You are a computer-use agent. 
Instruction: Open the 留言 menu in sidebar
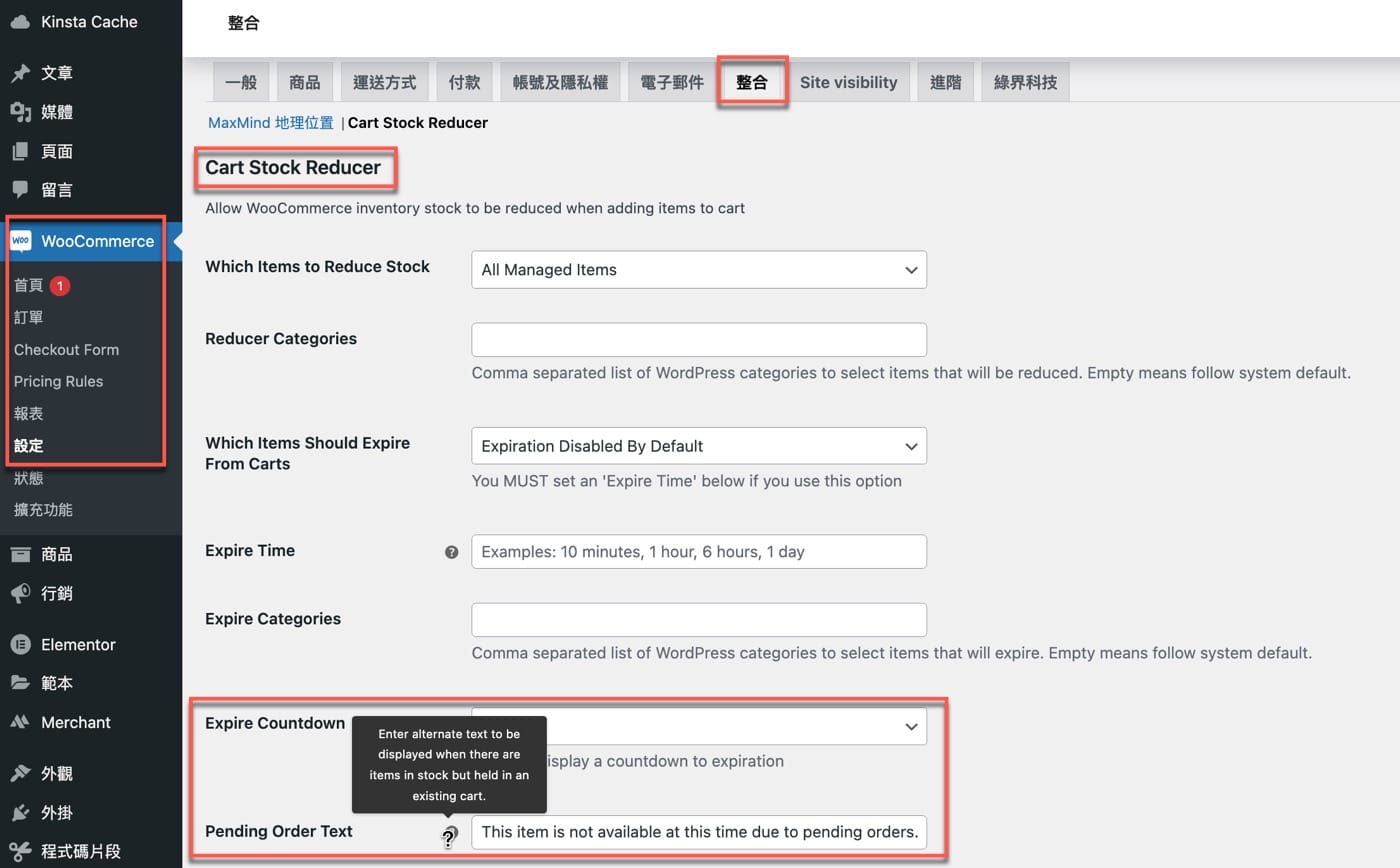point(91,189)
